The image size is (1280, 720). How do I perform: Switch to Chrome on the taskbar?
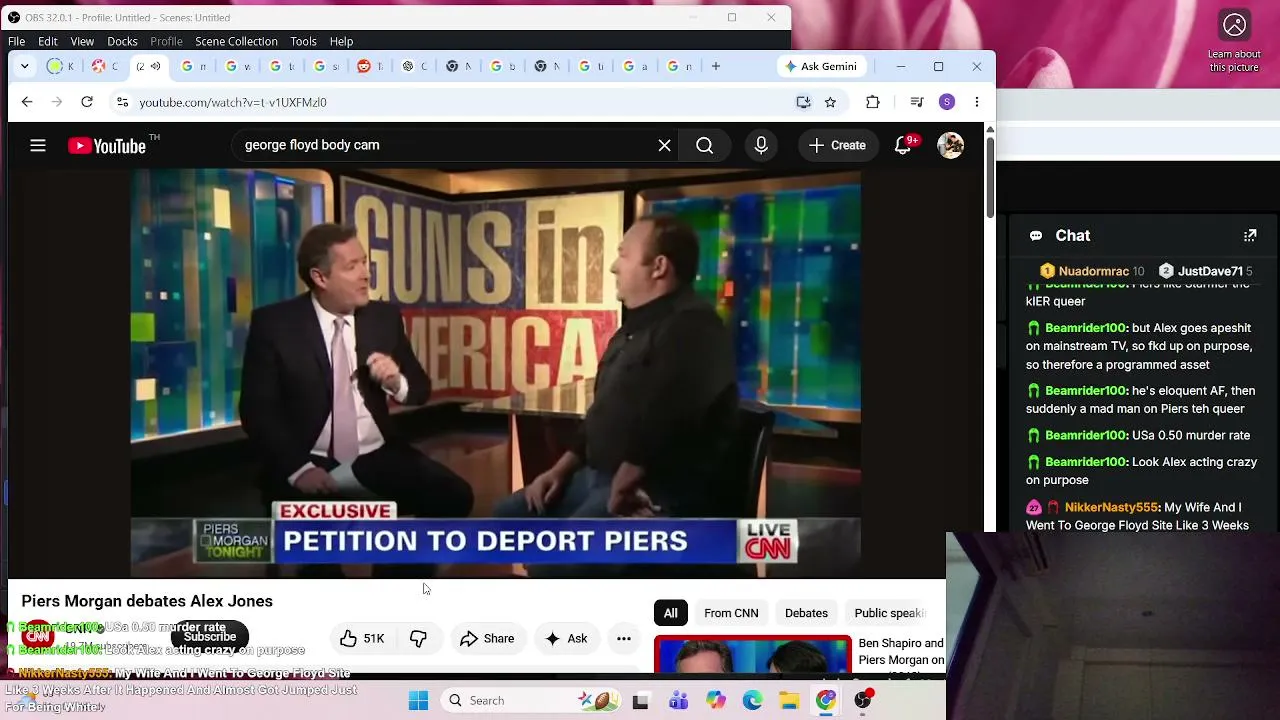tap(826, 701)
